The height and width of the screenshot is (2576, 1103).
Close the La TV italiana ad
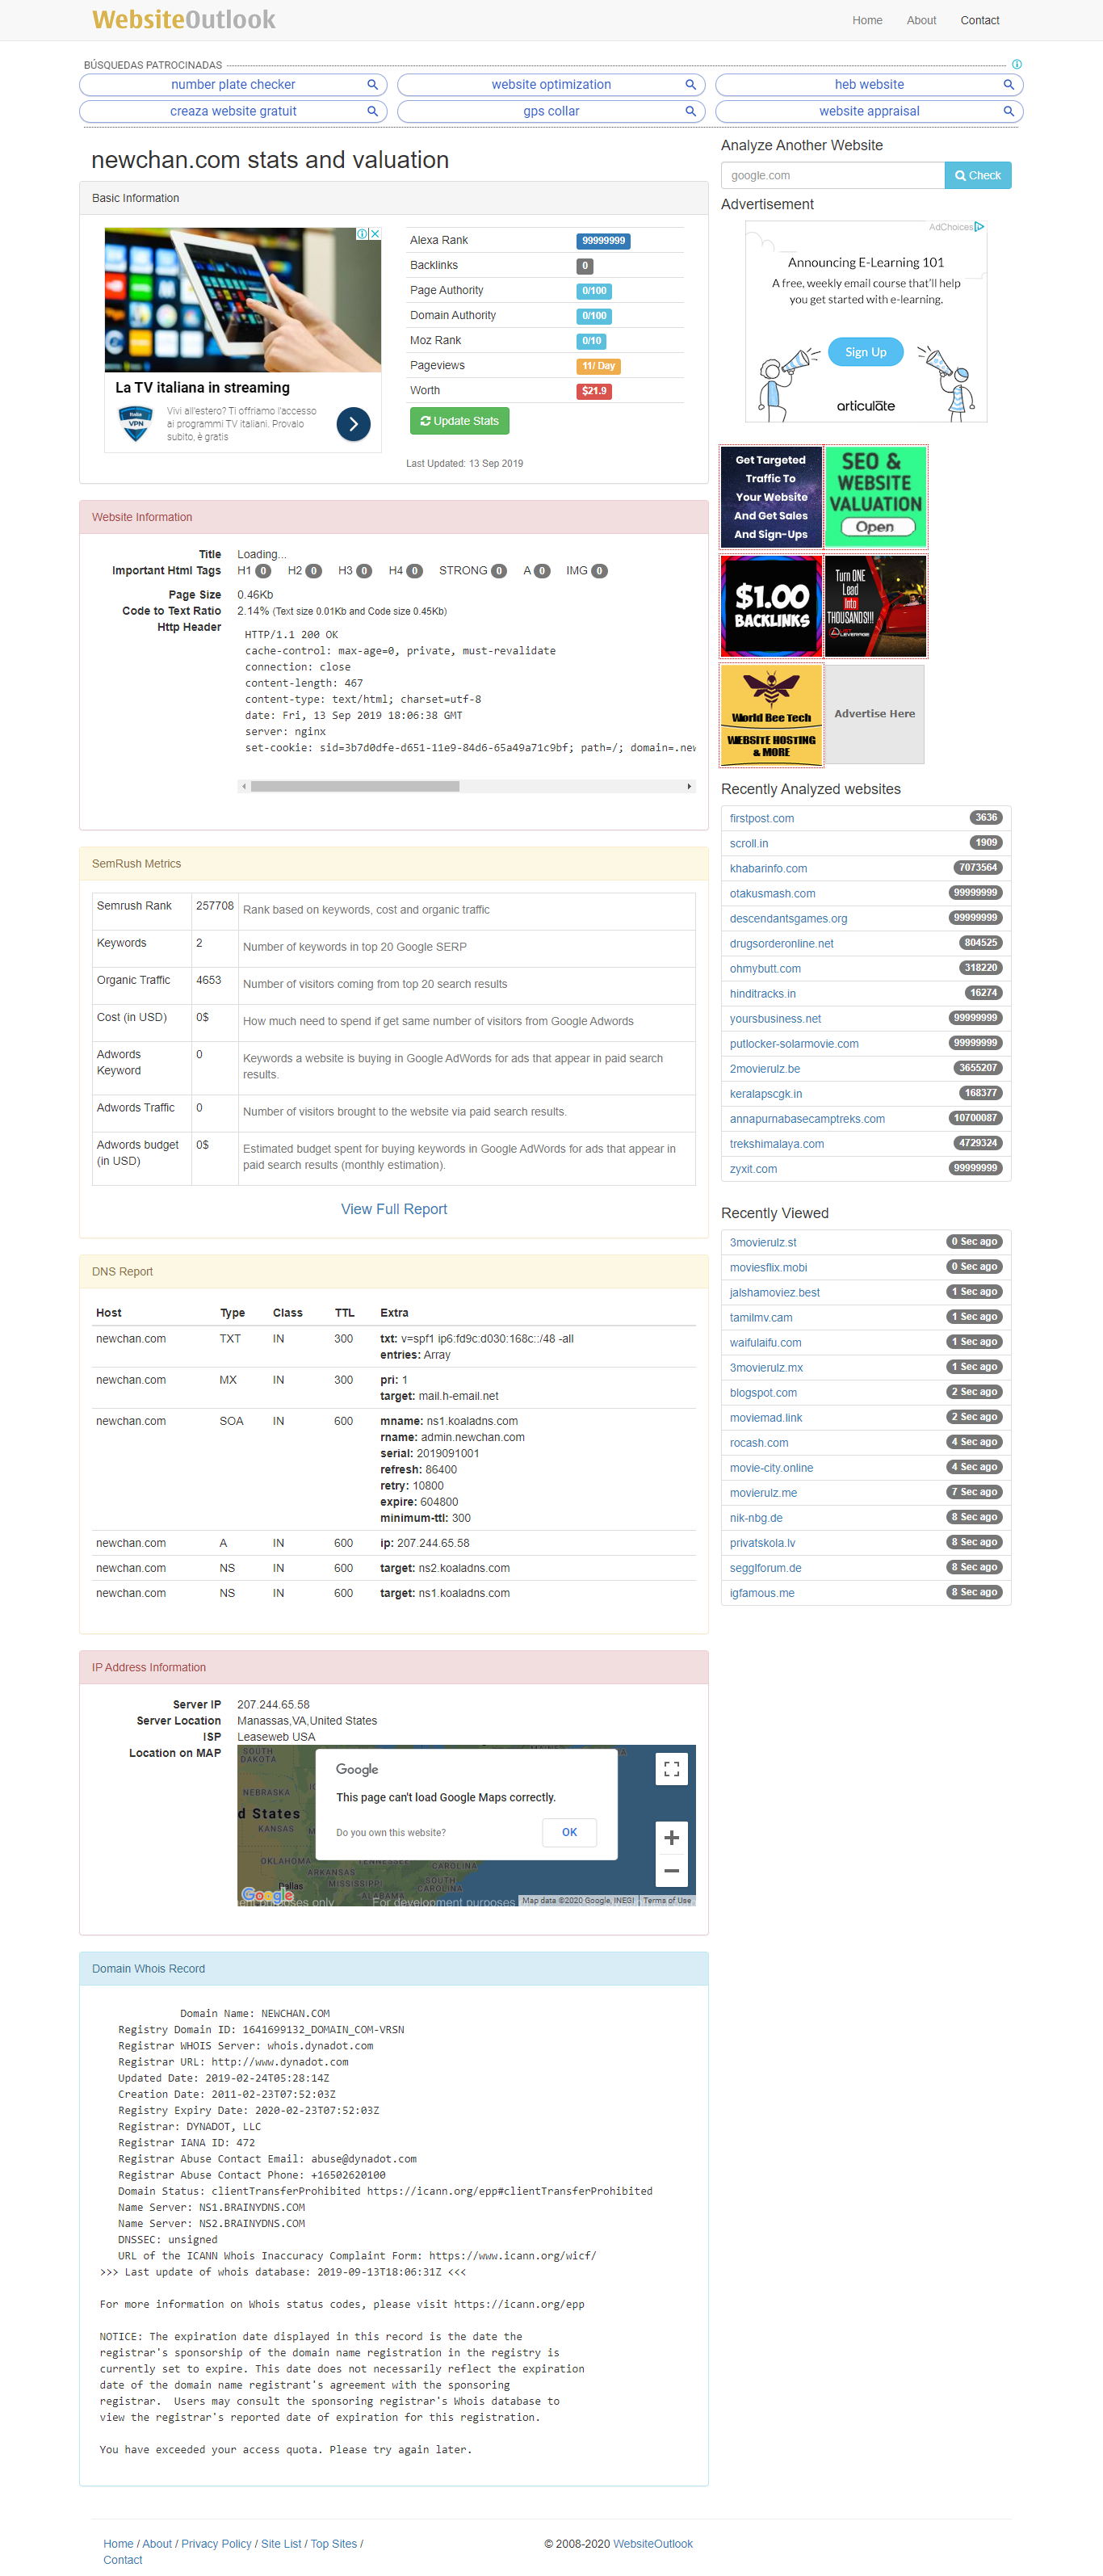point(375,234)
